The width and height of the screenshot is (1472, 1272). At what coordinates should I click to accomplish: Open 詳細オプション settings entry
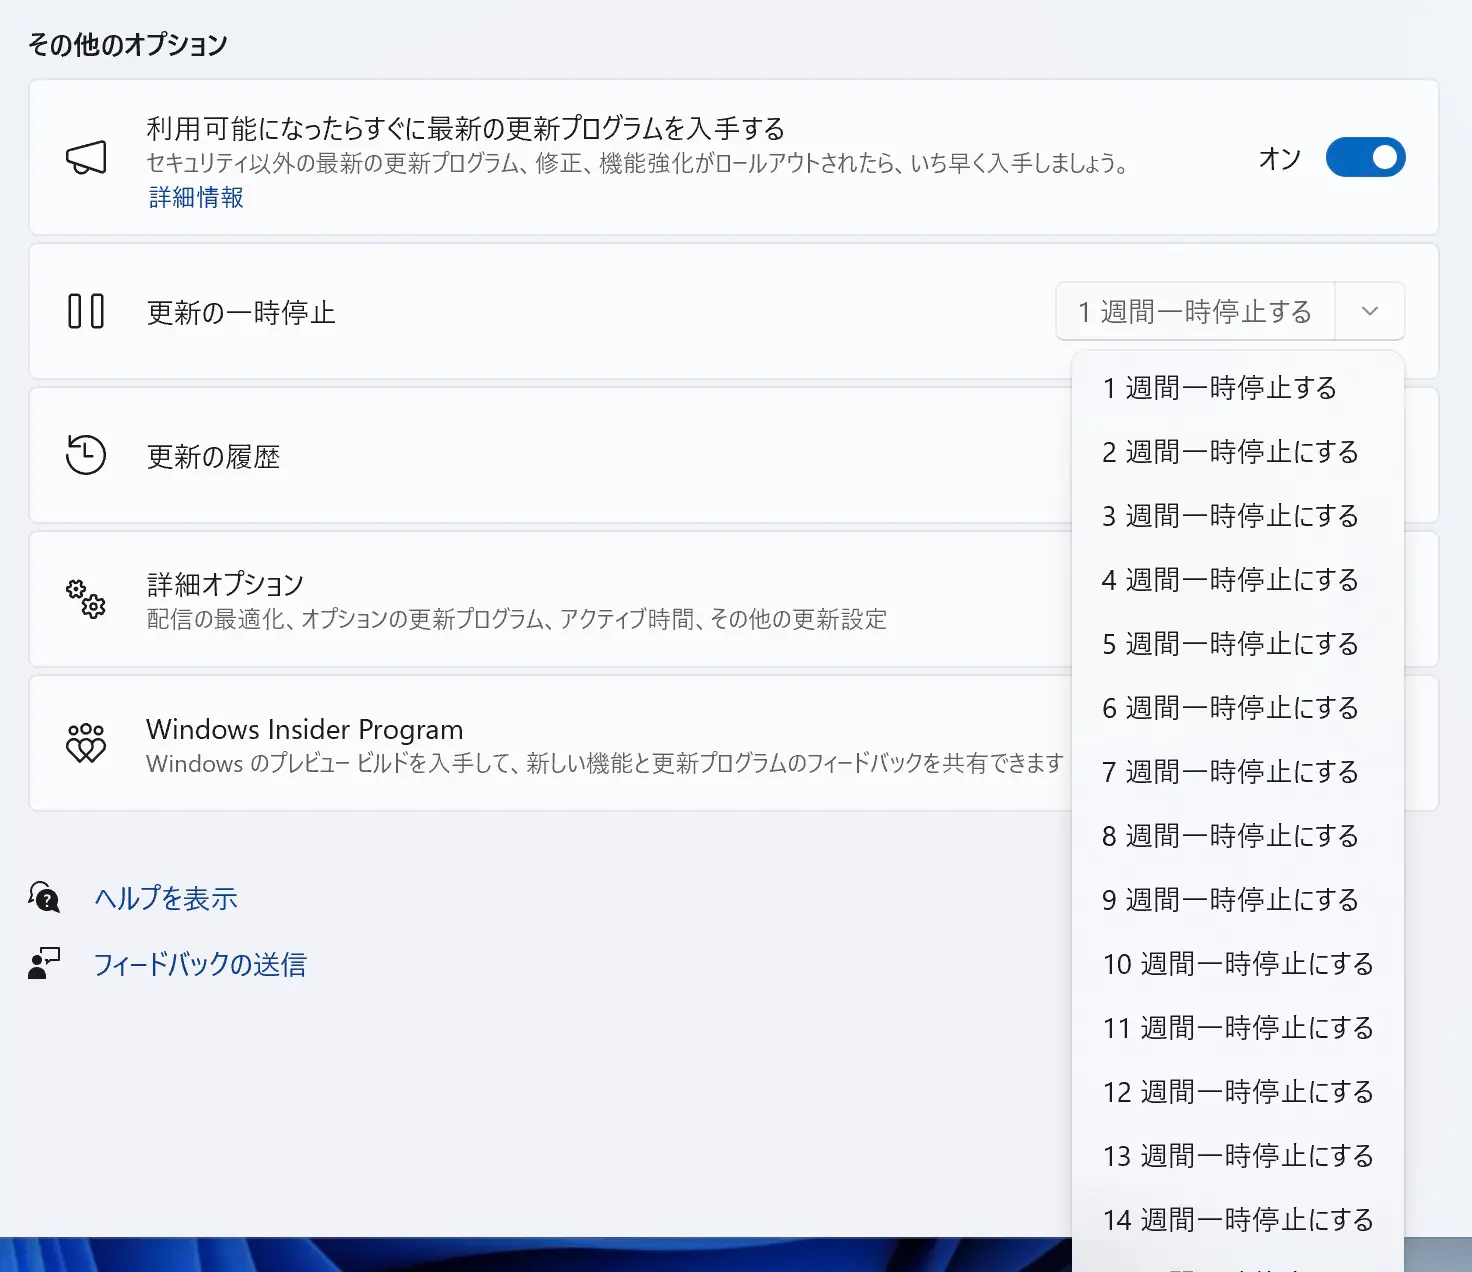pyautogui.click(x=400, y=599)
